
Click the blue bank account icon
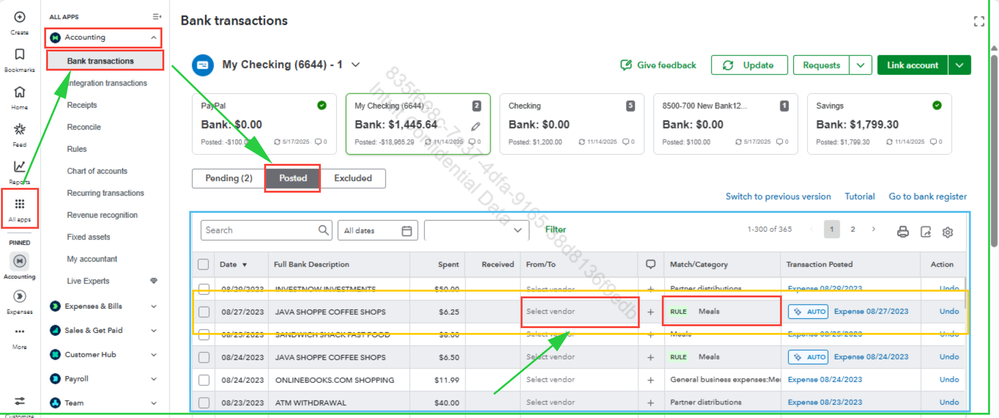coord(203,64)
